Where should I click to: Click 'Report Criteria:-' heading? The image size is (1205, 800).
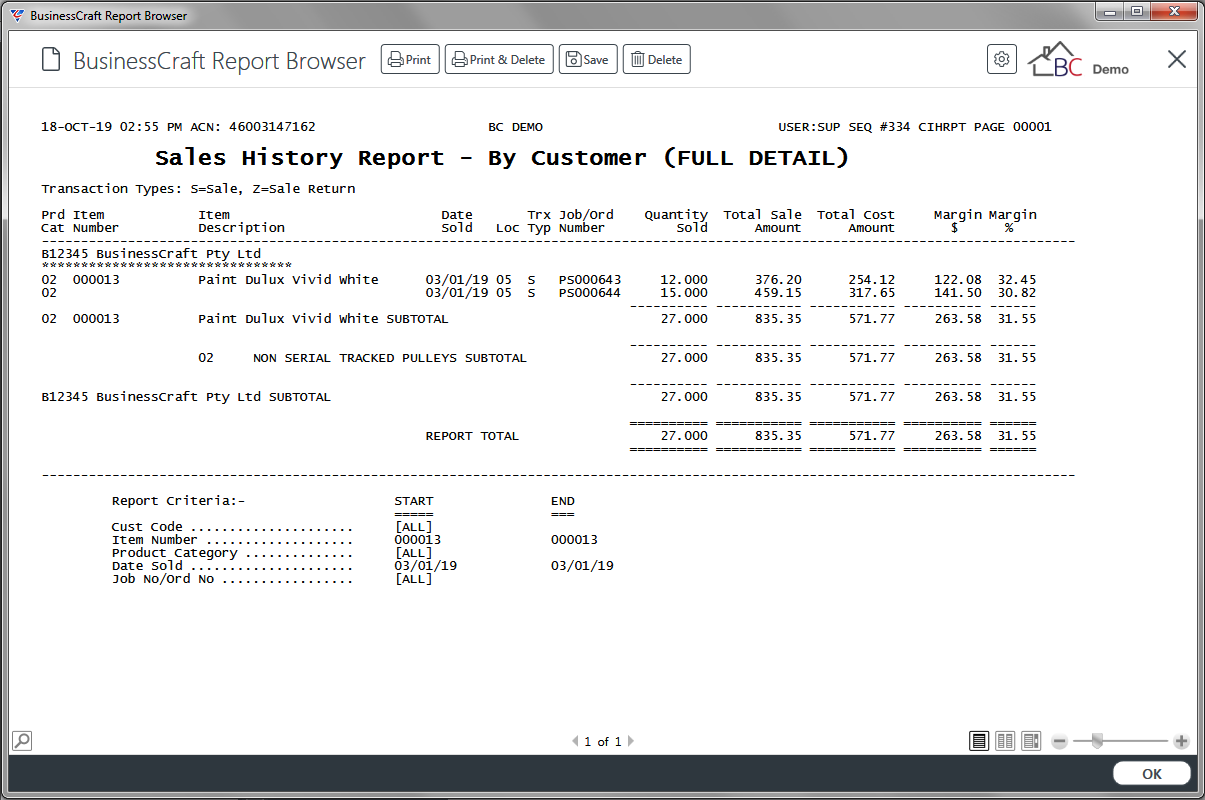pyautogui.click(x=178, y=502)
